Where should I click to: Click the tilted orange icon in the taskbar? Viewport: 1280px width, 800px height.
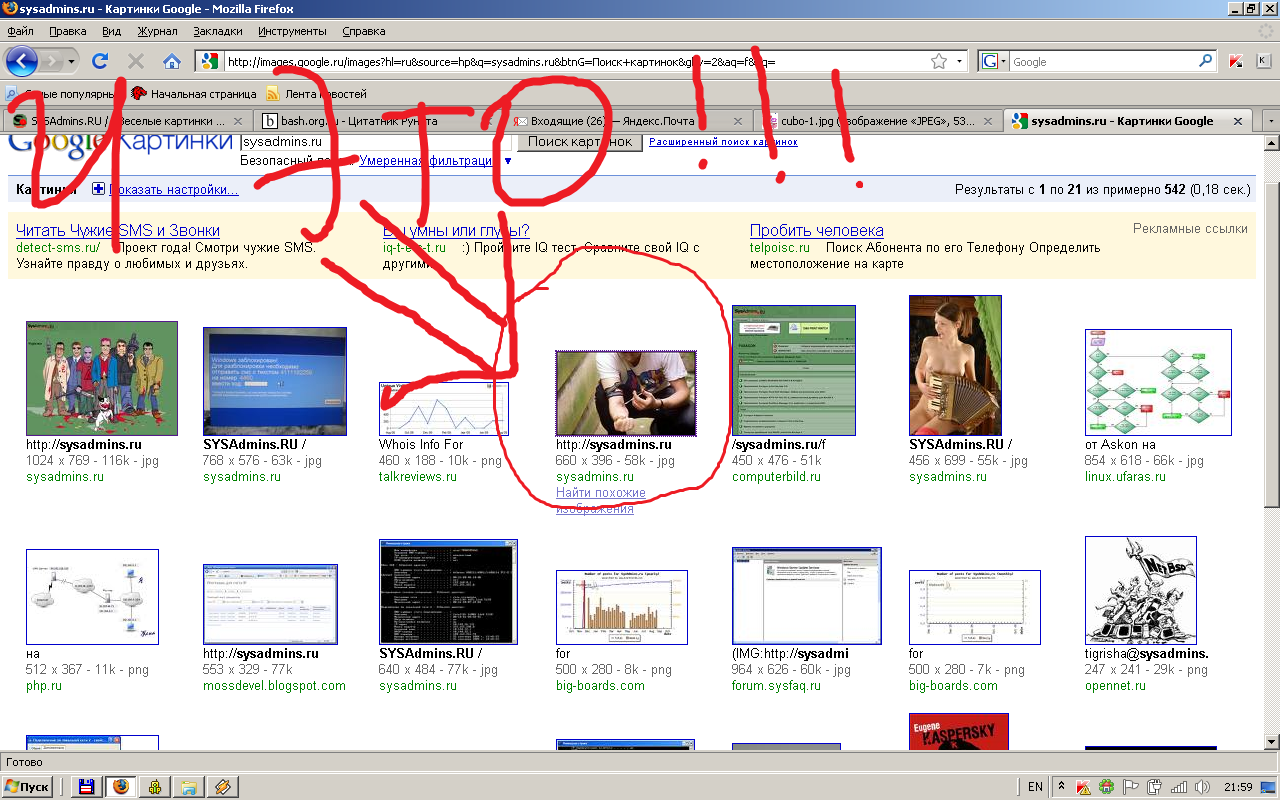pyautogui.click(x=222, y=786)
